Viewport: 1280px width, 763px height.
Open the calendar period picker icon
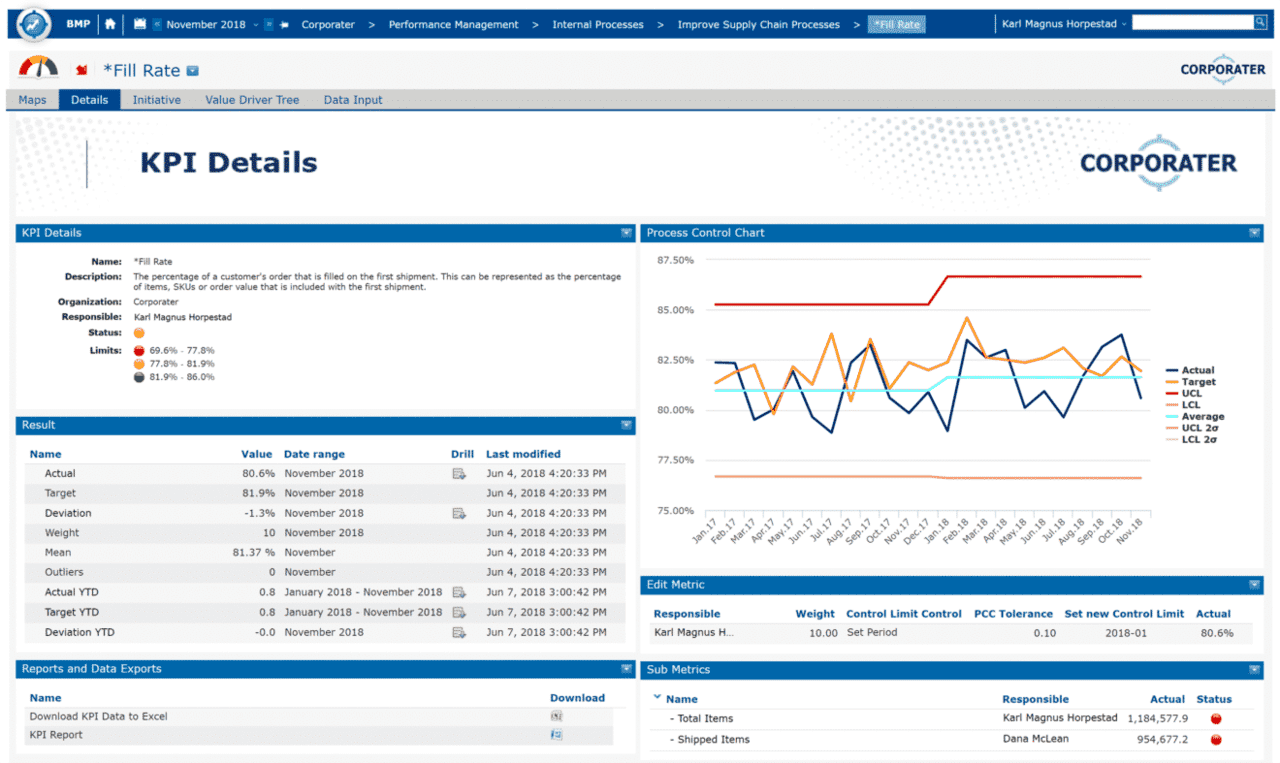click(x=140, y=24)
